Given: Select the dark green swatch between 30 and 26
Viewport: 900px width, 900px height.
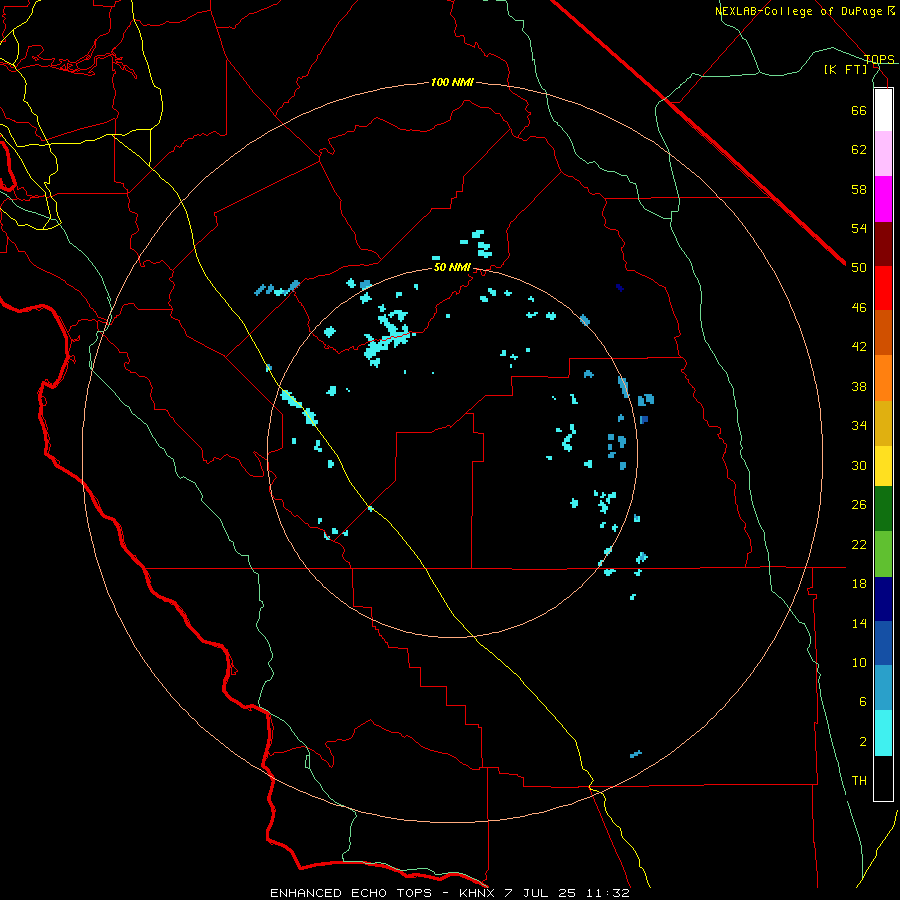Looking at the screenshot, I should (883, 509).
